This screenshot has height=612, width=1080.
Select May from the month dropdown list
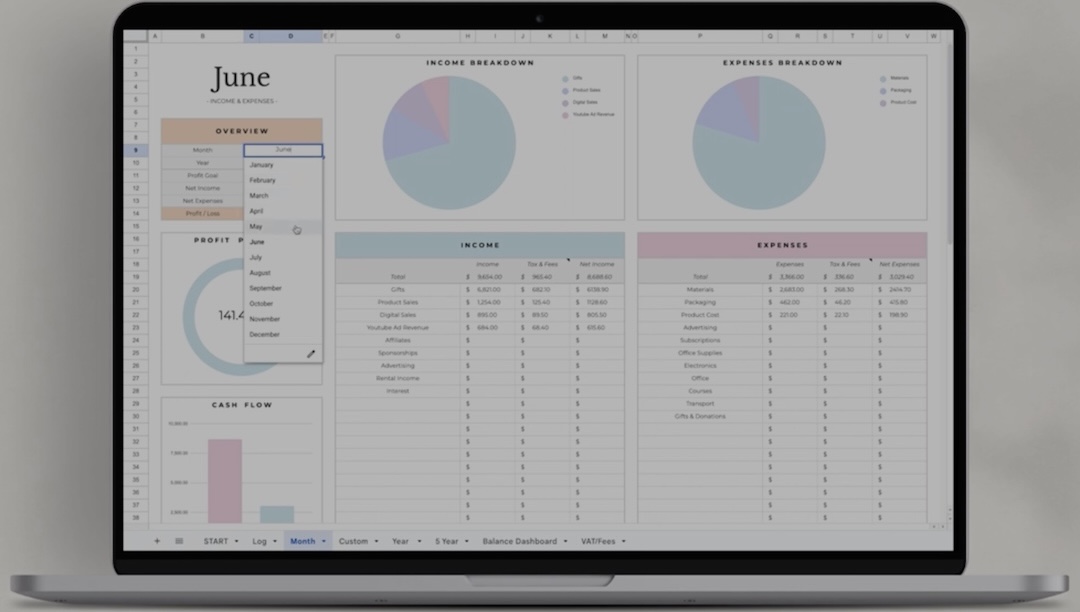(x=257, y=227)
